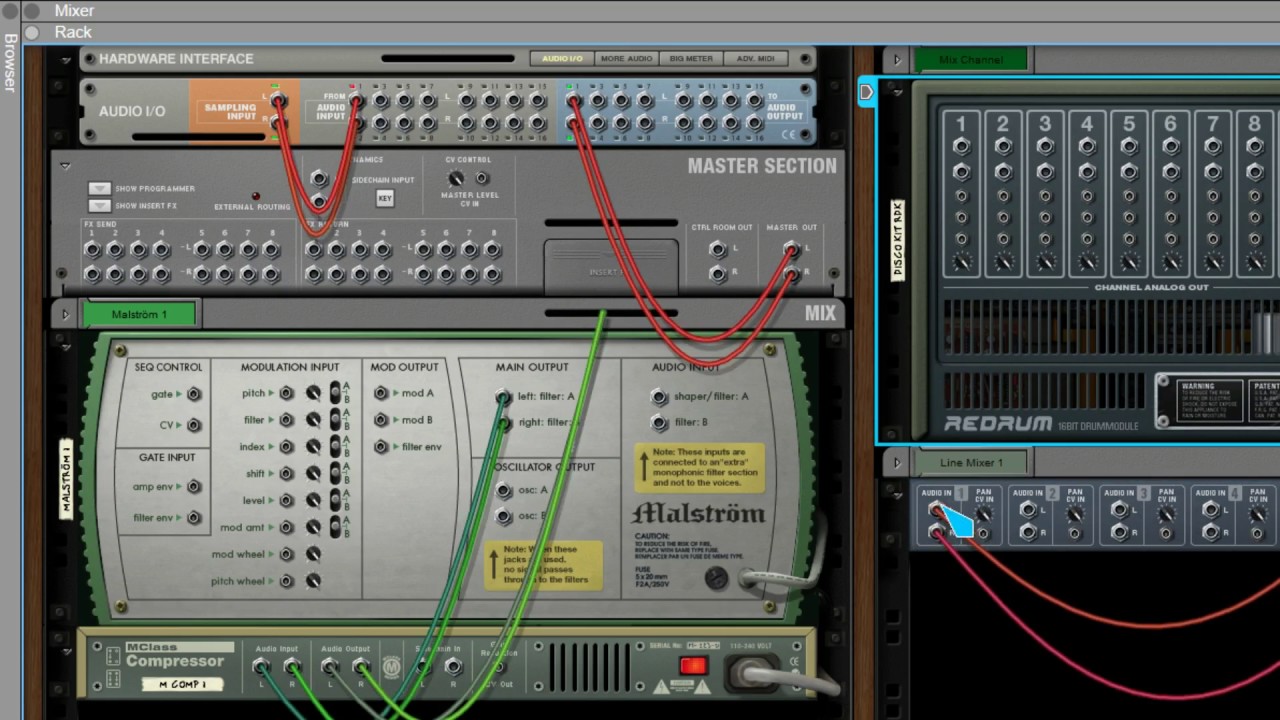The width and height of the screenshot is (1280, 720).
Task: Click the sidechain KEY button
Action: [x=385, y=198]
